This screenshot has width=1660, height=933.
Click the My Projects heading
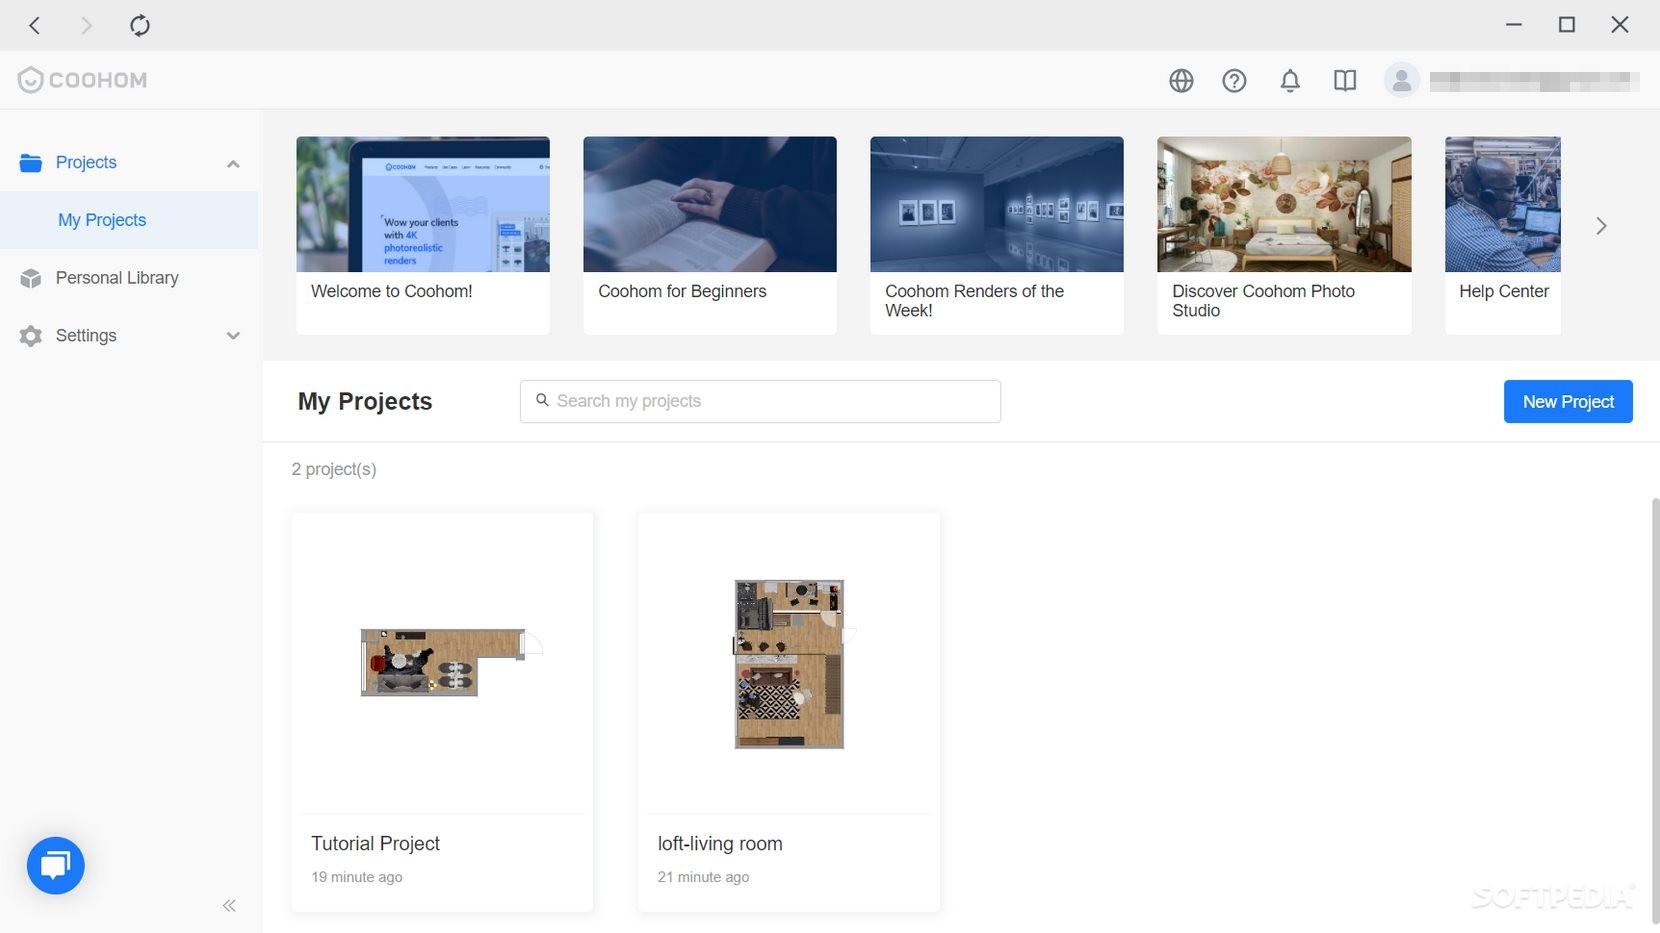365,402
